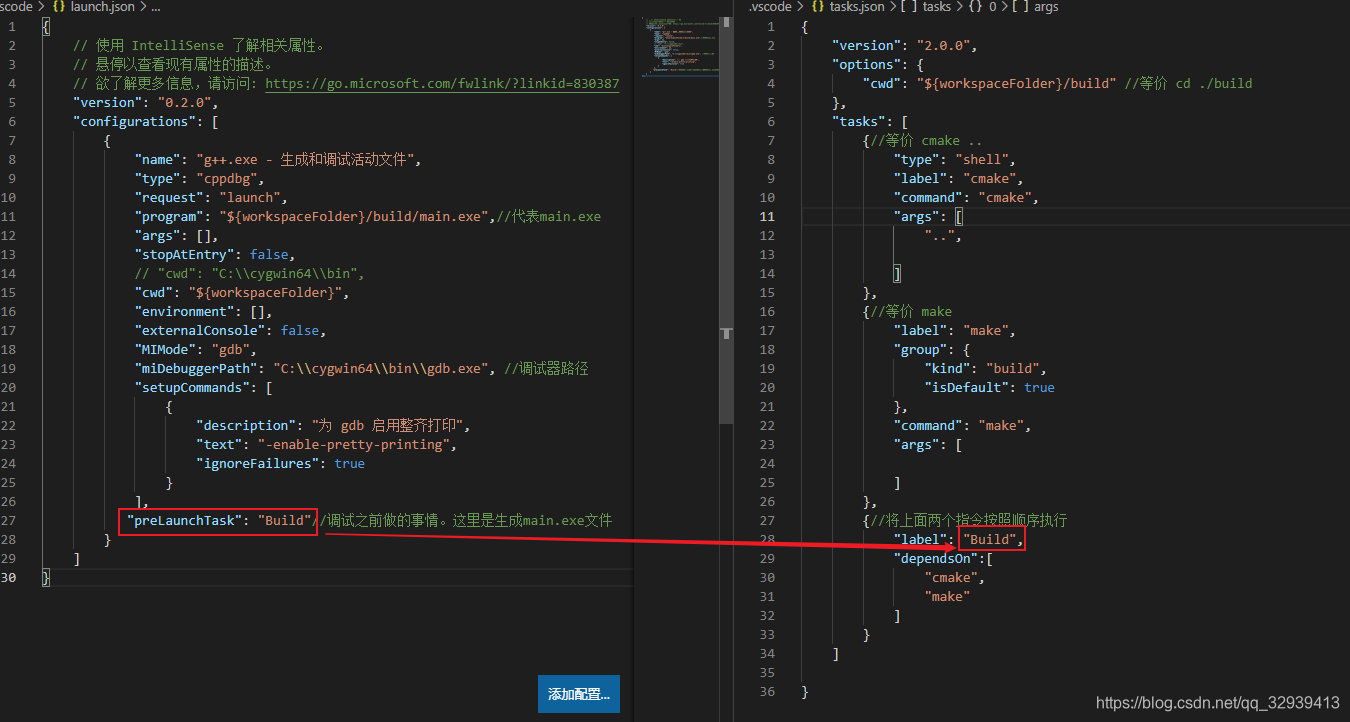Viewport: 1350px width, 722px height.
Task: Click the "${workspaceFolder}/build/main.exe" program path
Action: click(353, 217)
